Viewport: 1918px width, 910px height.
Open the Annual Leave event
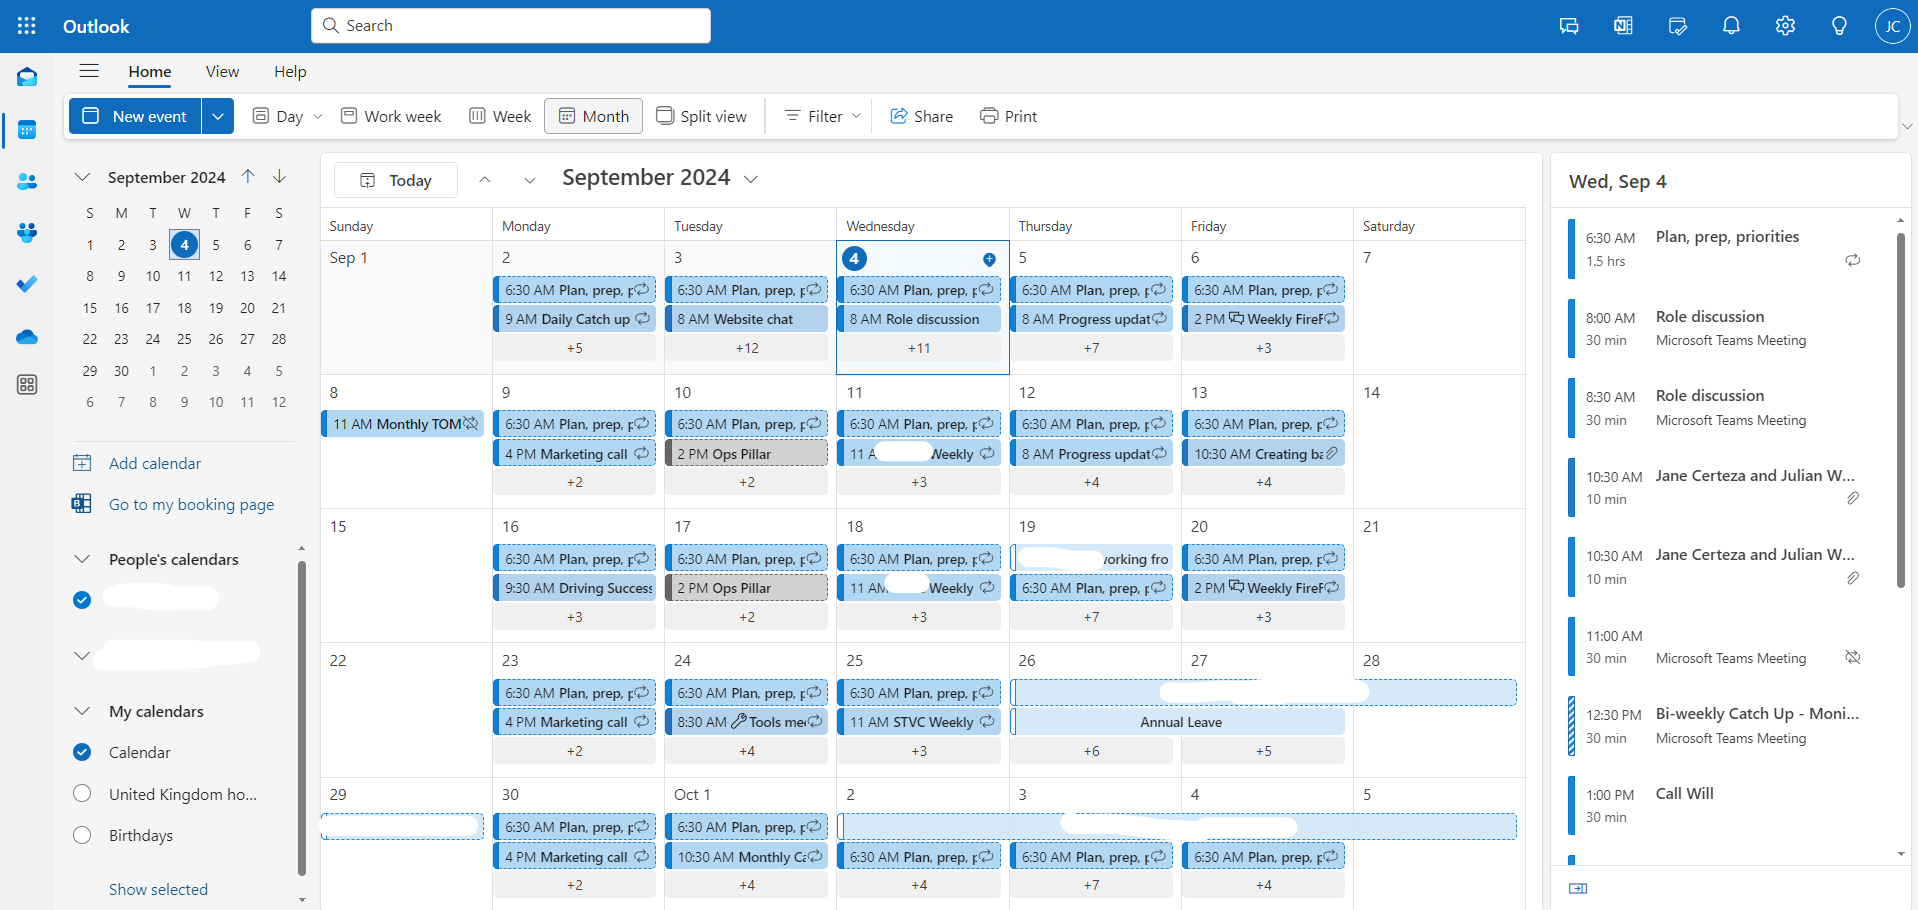tap(1180, 722)
